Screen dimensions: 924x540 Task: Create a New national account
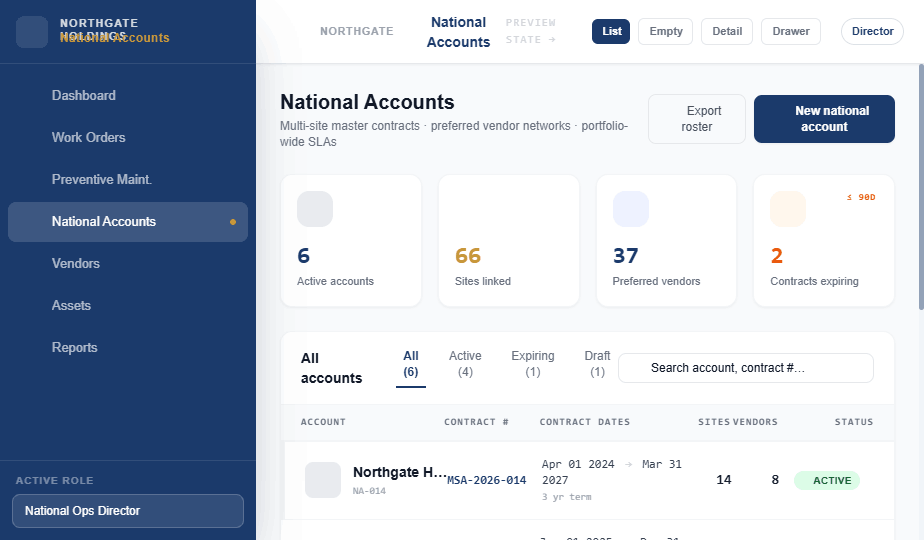(824, 119)
